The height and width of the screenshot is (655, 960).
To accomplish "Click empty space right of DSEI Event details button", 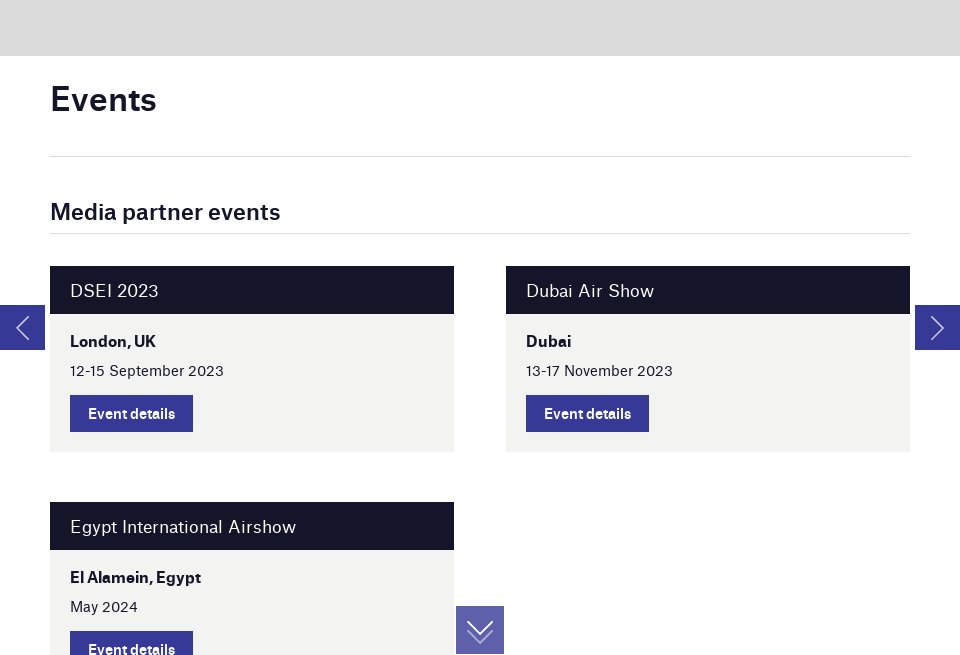I will pyautogui.click(x=320, y=413).
